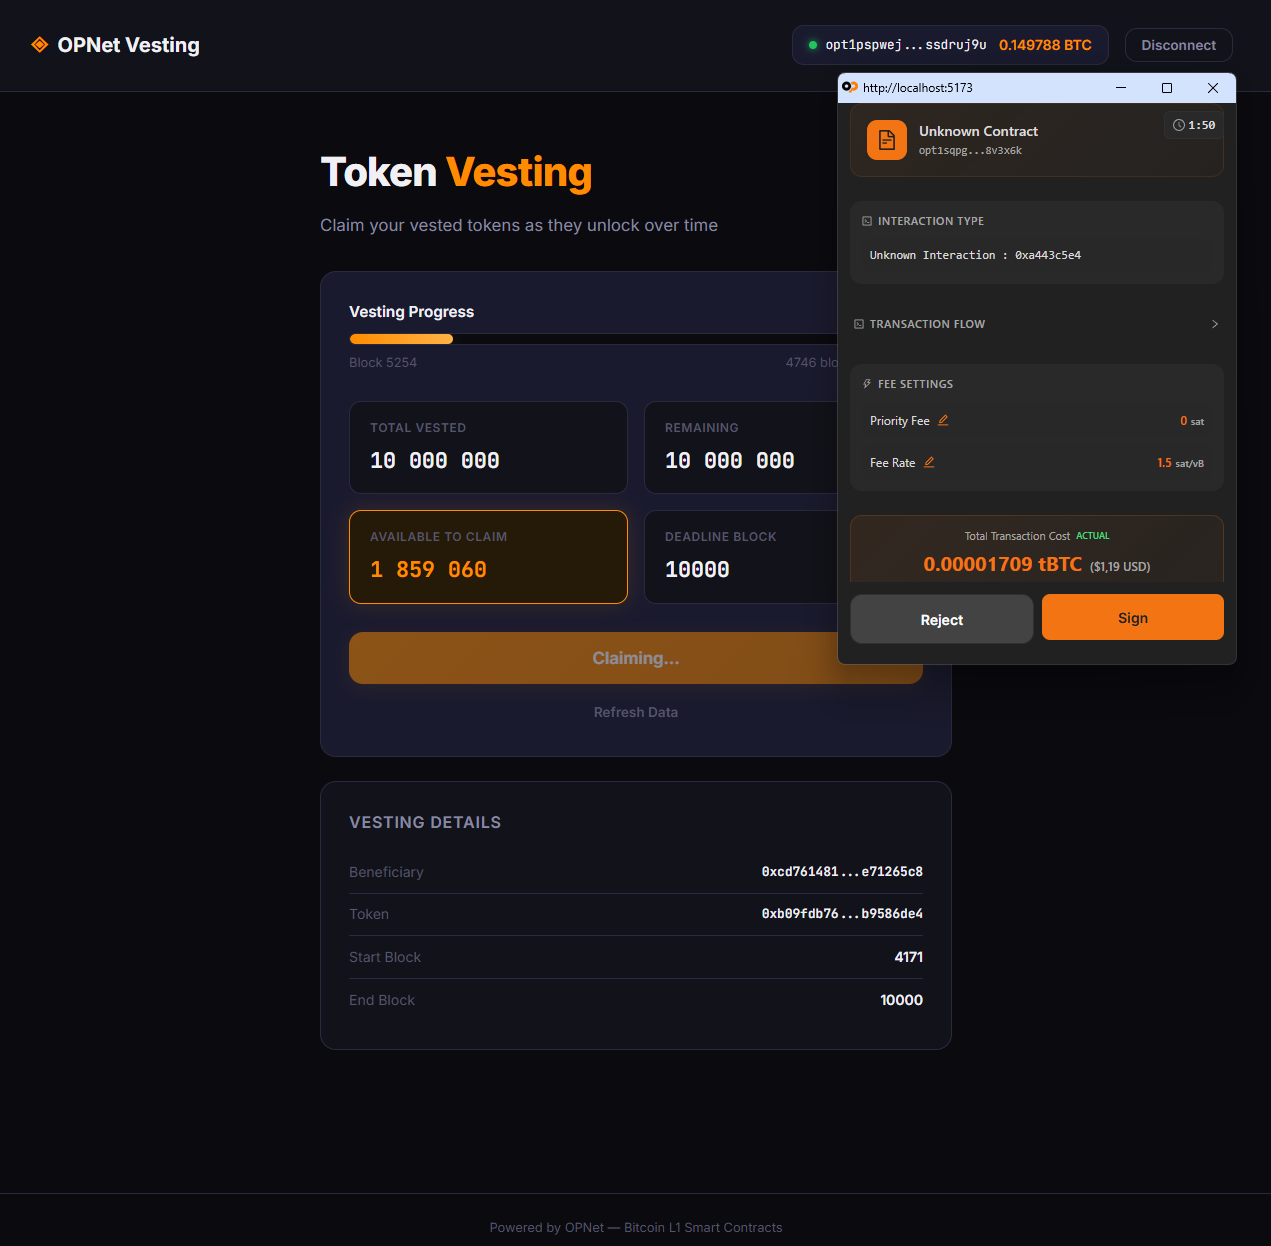Click the Refresh Data link

(x=636, y=712)
